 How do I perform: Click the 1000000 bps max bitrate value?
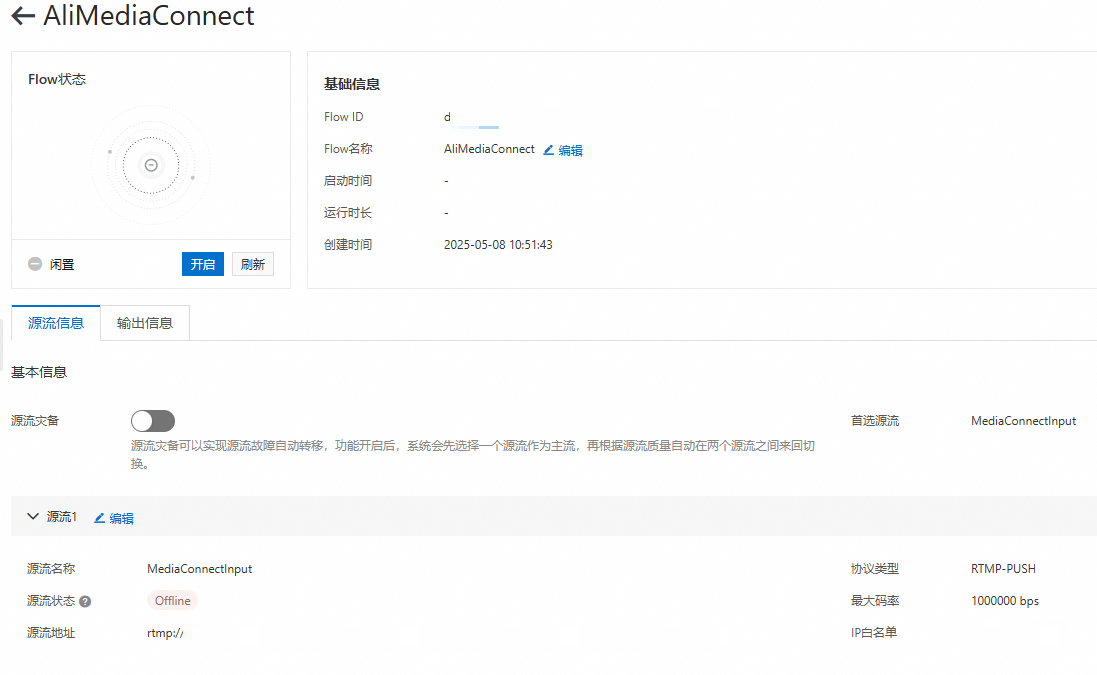[1005, 601]
